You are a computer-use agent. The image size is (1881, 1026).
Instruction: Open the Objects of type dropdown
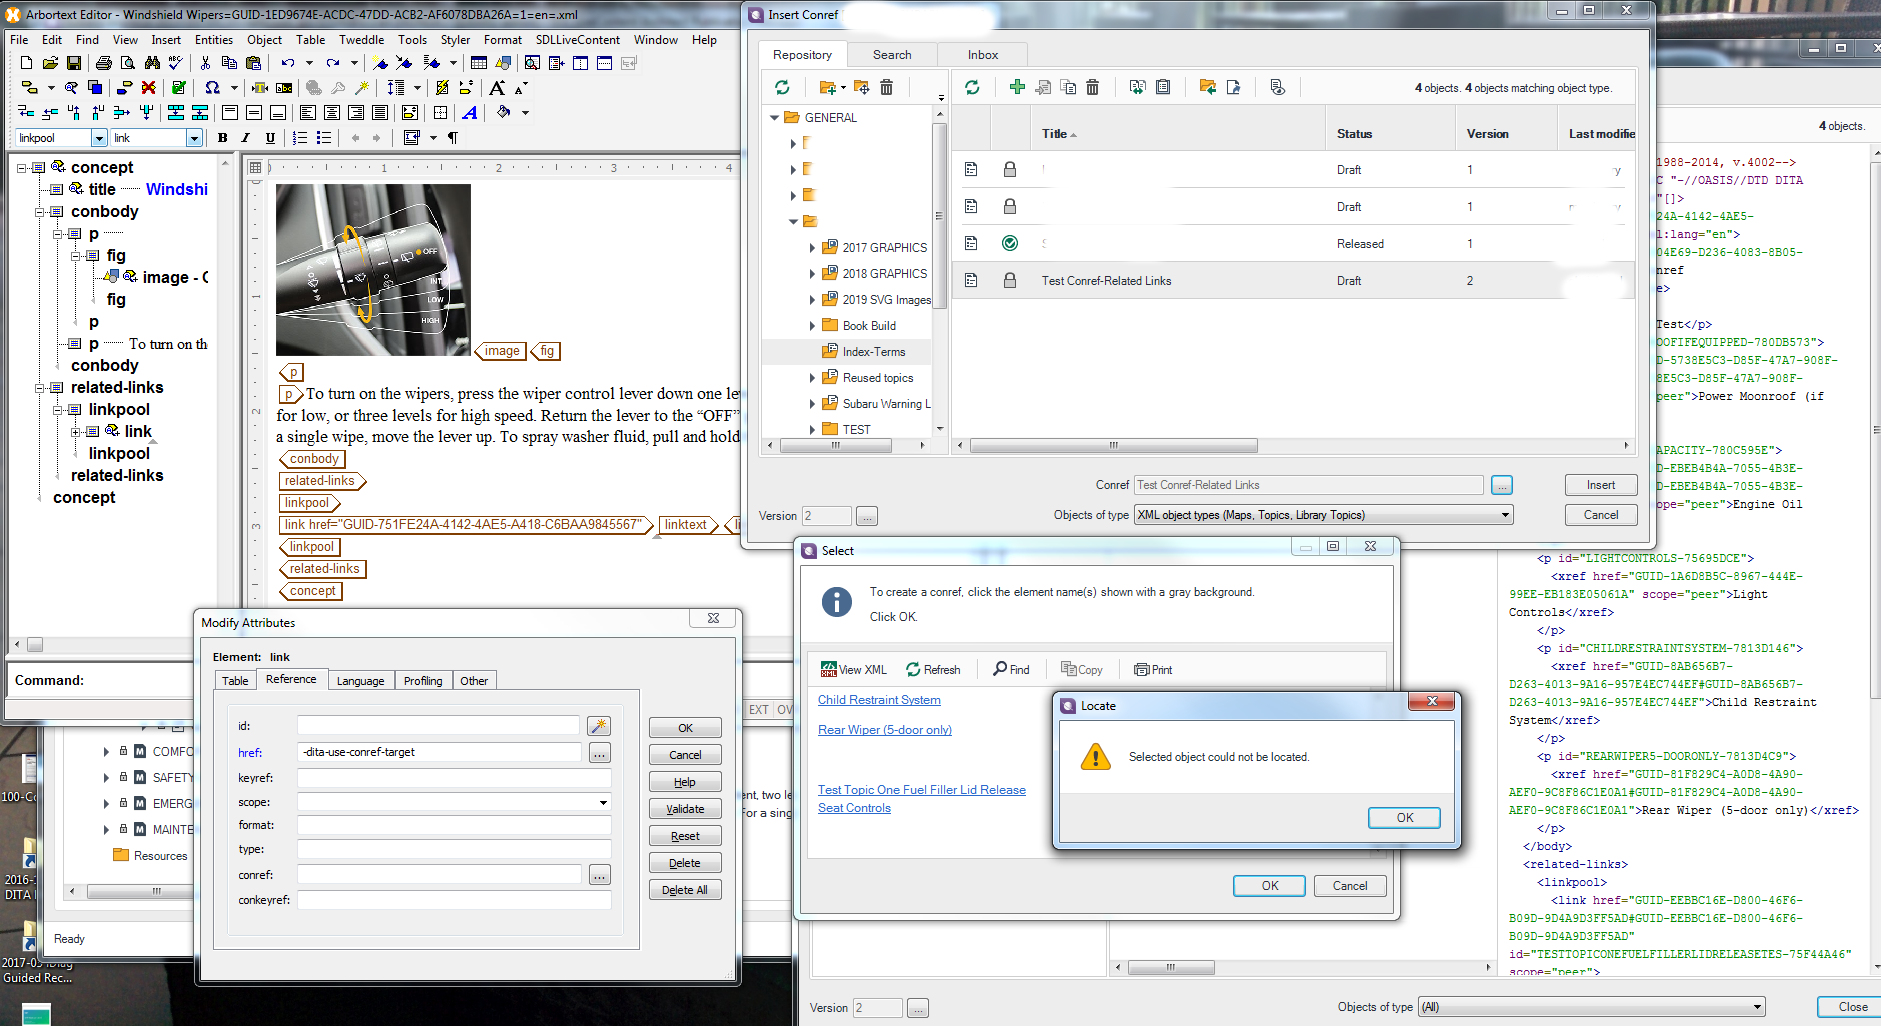pyautogui.click(x=1504, y=515)
